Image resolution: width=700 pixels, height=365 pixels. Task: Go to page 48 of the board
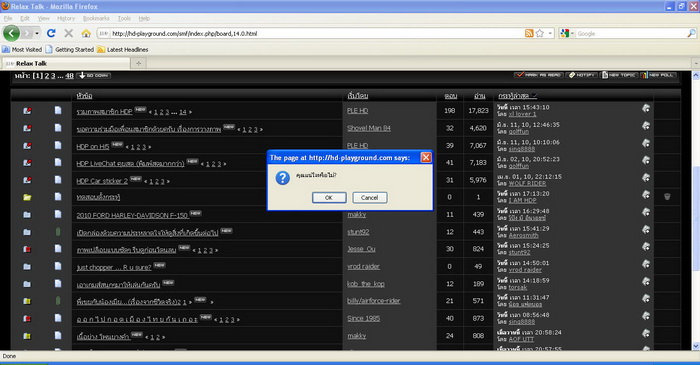pyautogui.click(x=69, y=76)
